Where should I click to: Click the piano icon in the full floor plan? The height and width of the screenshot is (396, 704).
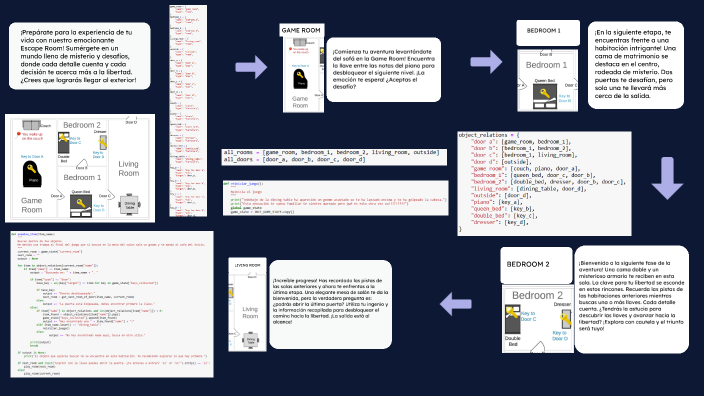point(32,174)
